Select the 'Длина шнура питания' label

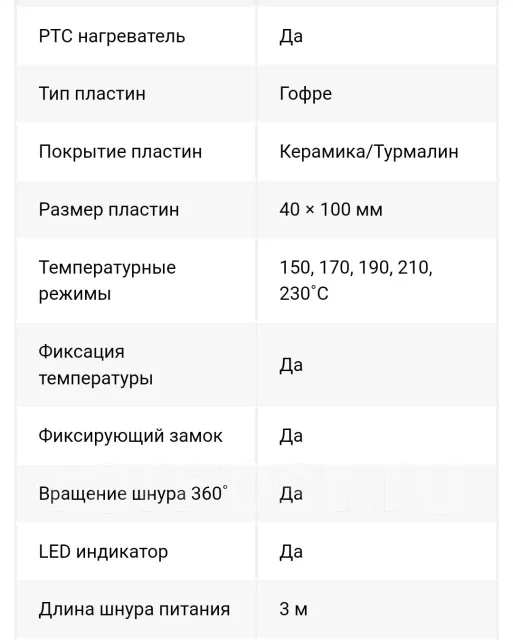(x=134, y=609)
